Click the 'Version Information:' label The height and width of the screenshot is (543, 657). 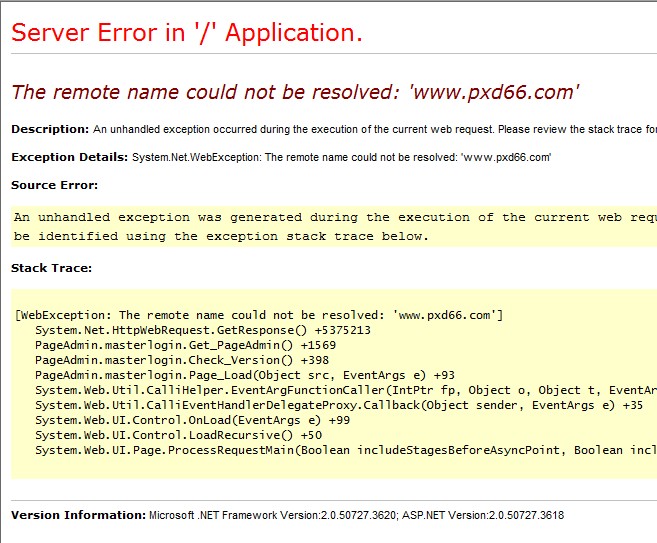[x=78, y=515]
